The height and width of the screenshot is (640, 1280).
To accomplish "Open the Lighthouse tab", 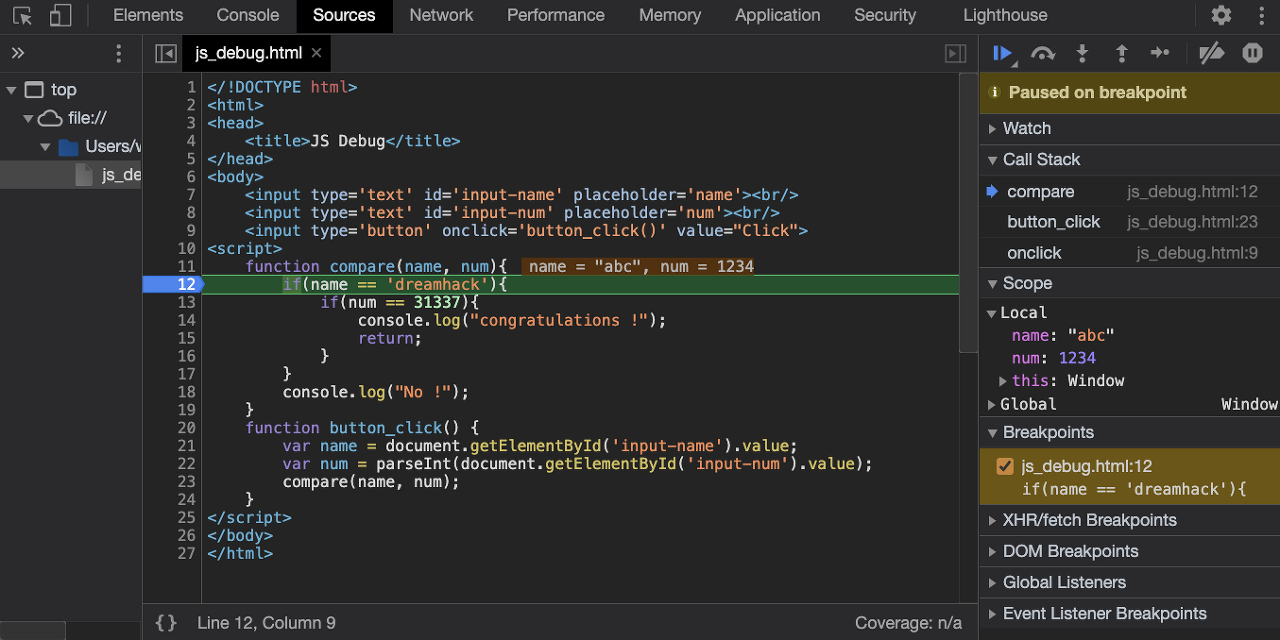I will pyautogui.click(x=1005, y=16).
